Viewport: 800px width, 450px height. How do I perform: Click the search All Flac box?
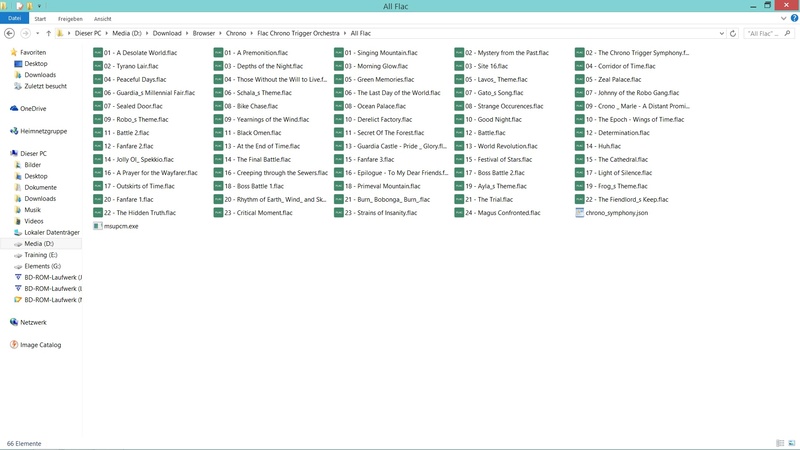tap(768, 33)
